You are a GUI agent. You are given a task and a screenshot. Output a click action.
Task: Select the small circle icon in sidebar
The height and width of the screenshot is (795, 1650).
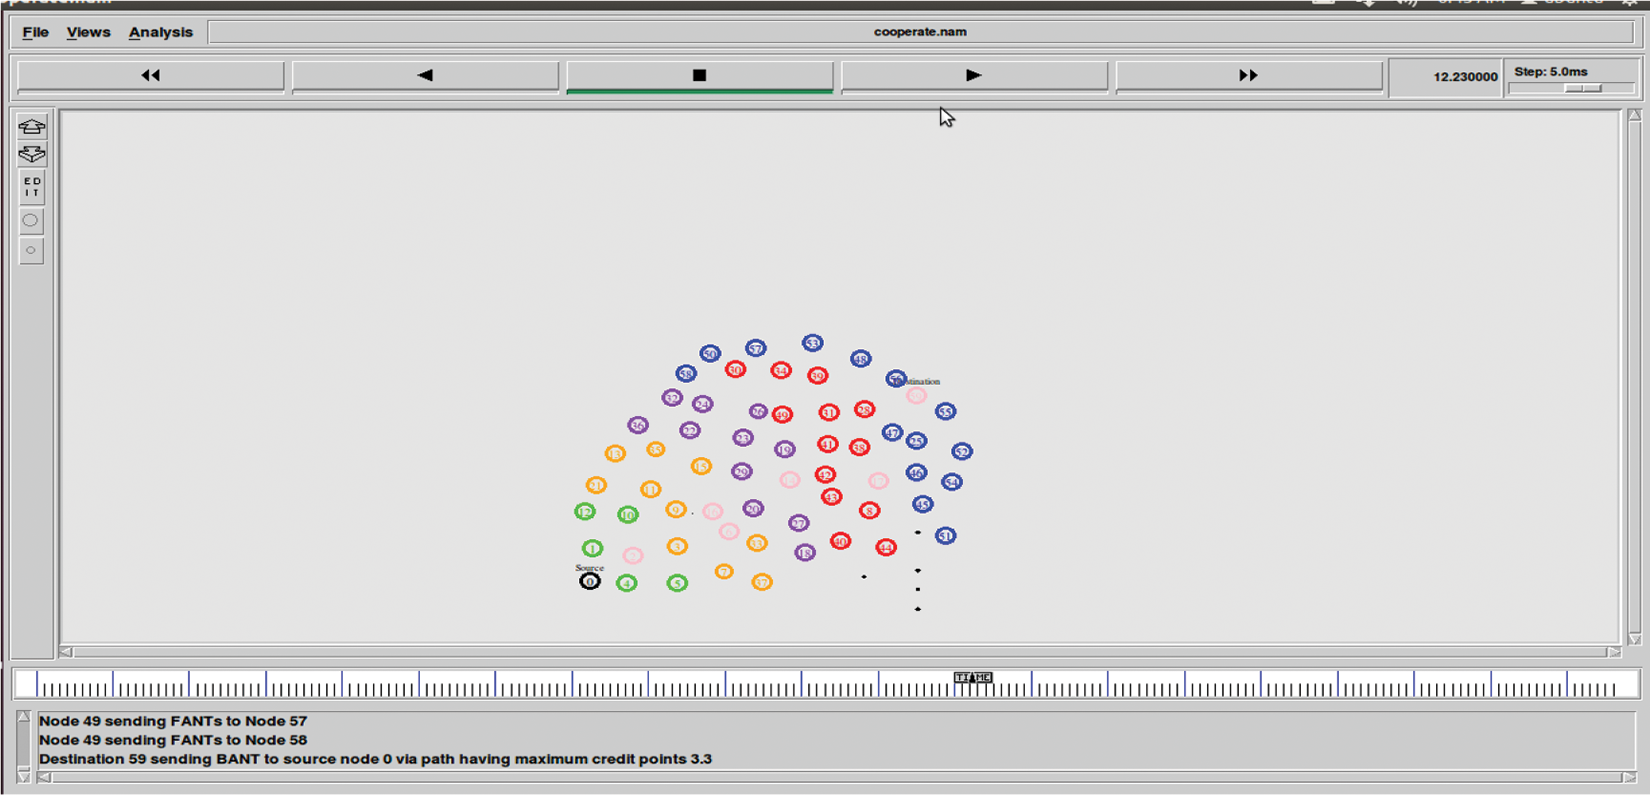31,250
